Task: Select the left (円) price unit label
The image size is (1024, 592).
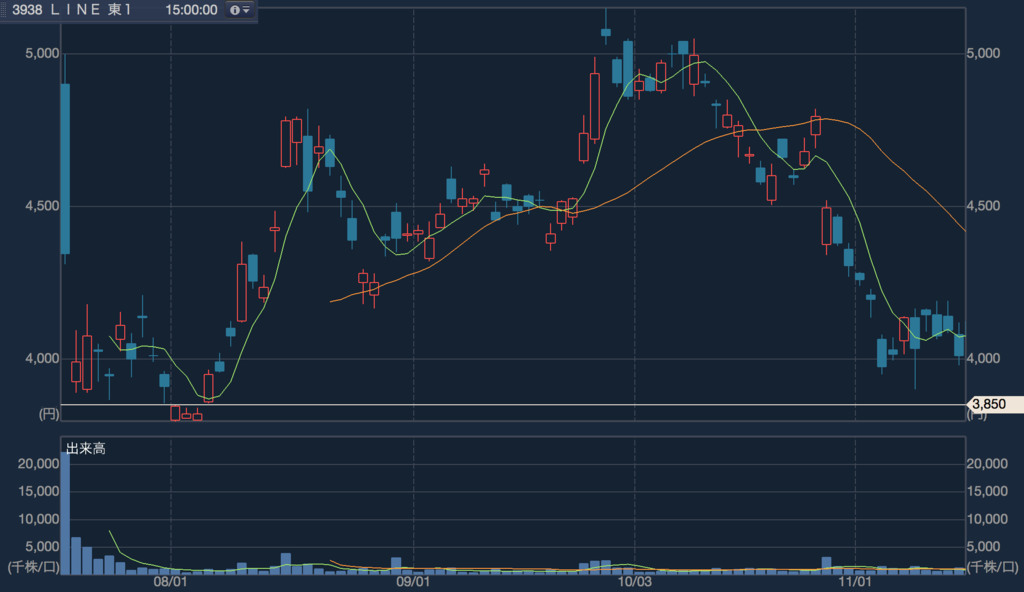Action: click(49, 414)
